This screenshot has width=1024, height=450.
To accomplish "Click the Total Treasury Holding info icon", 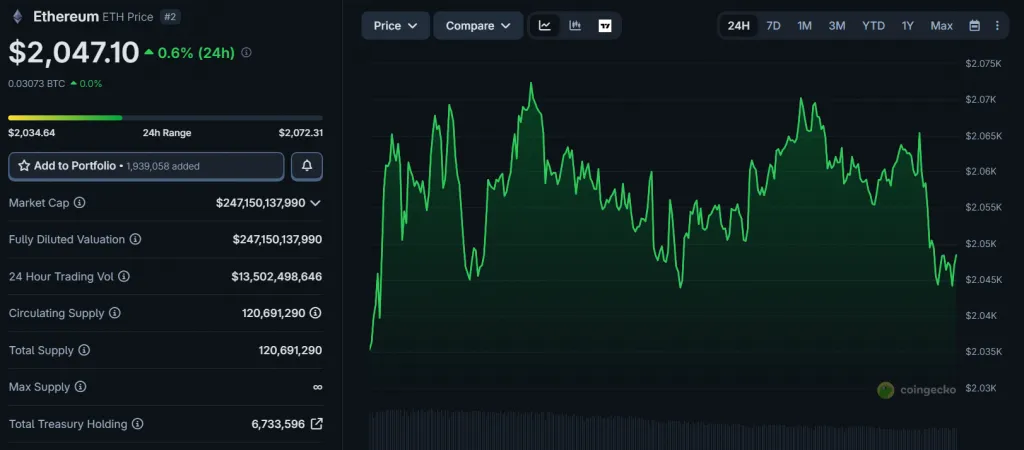I will [137, 424].
